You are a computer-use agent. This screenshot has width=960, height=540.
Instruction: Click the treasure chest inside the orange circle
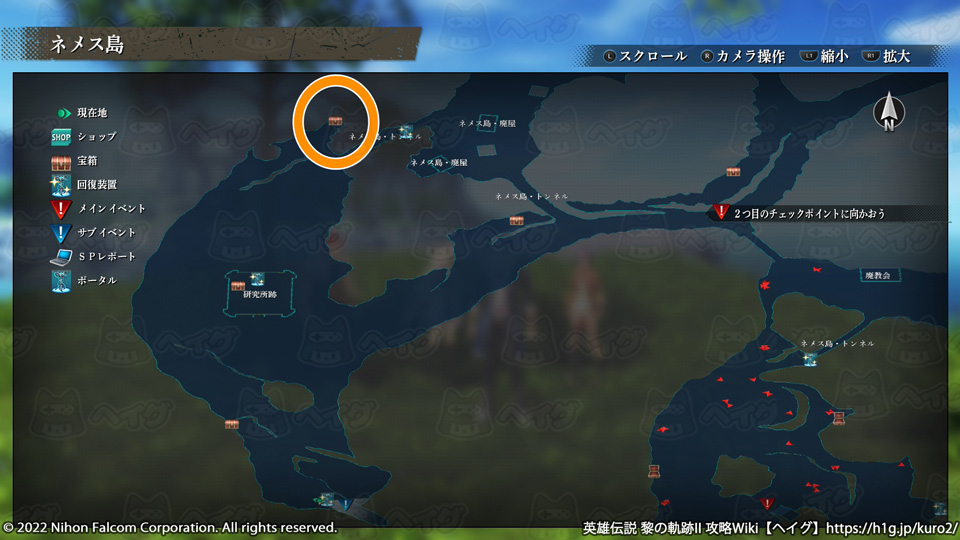point(336,121)
